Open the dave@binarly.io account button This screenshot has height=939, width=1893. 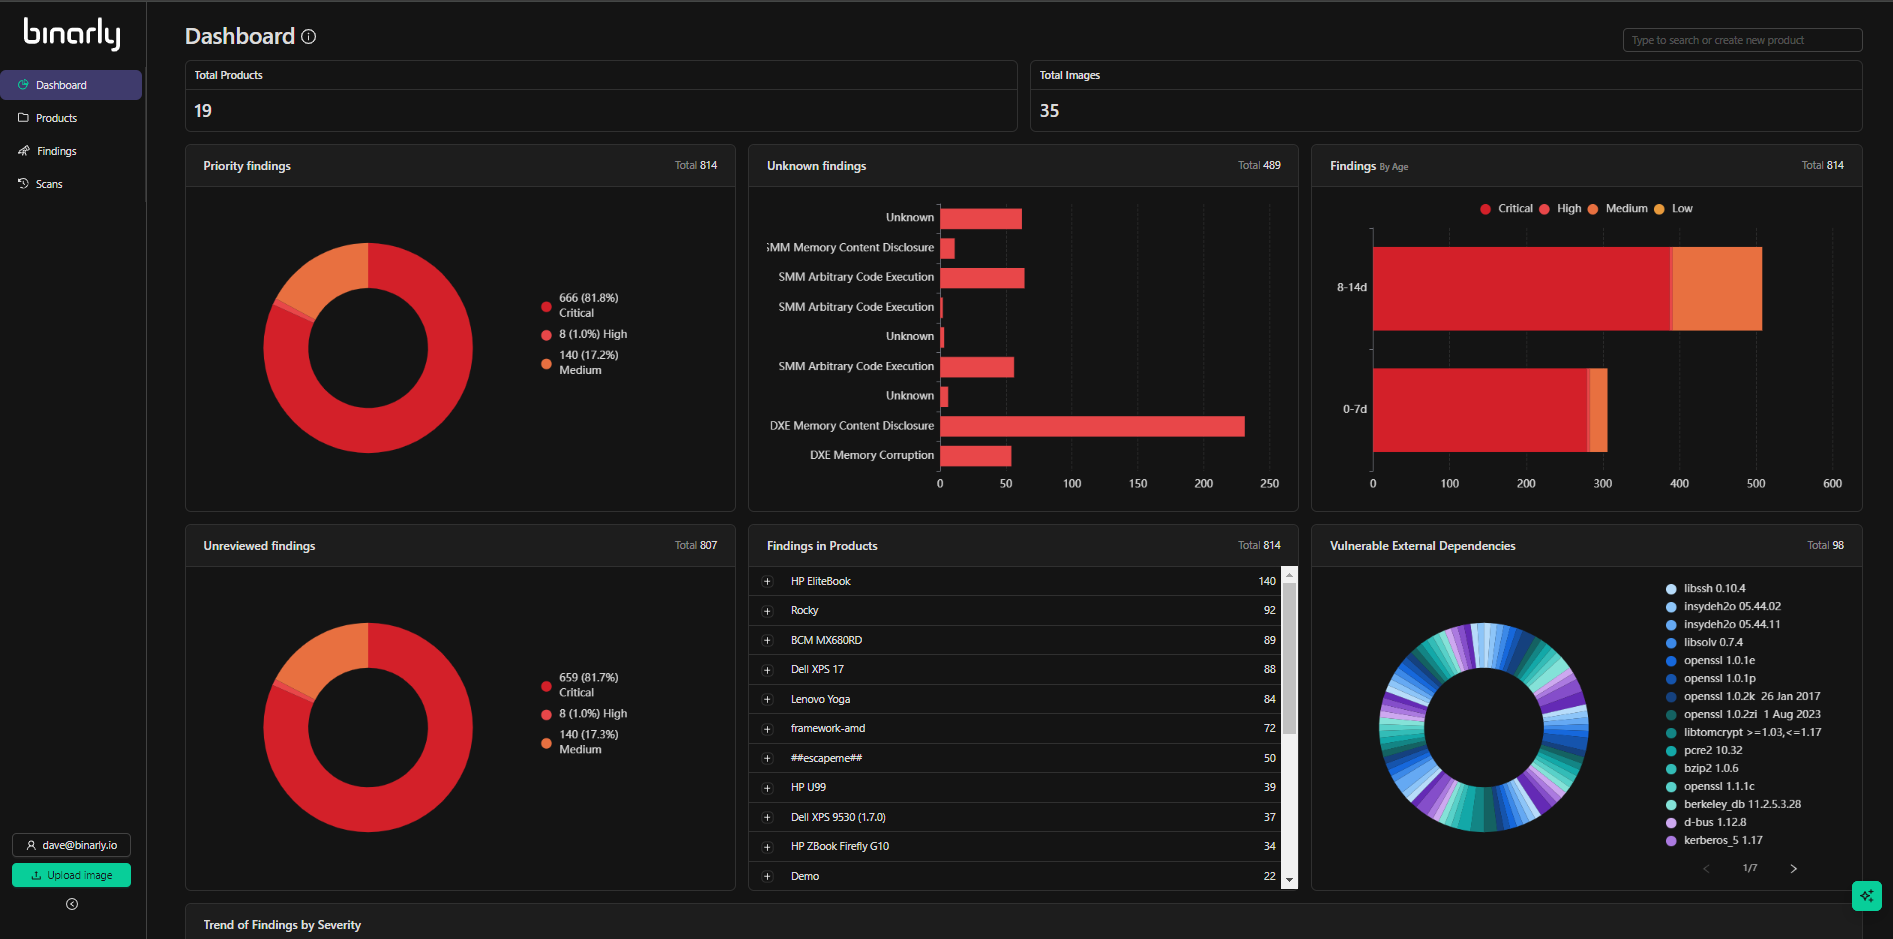pos(71,845)
